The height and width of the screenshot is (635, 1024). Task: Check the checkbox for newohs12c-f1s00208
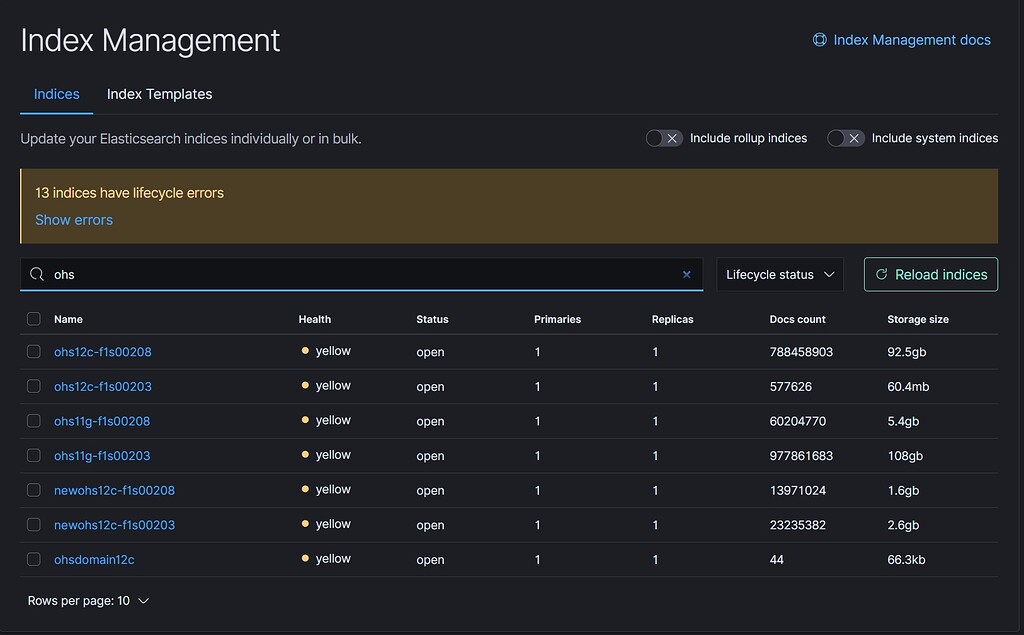tap(33, 490)
